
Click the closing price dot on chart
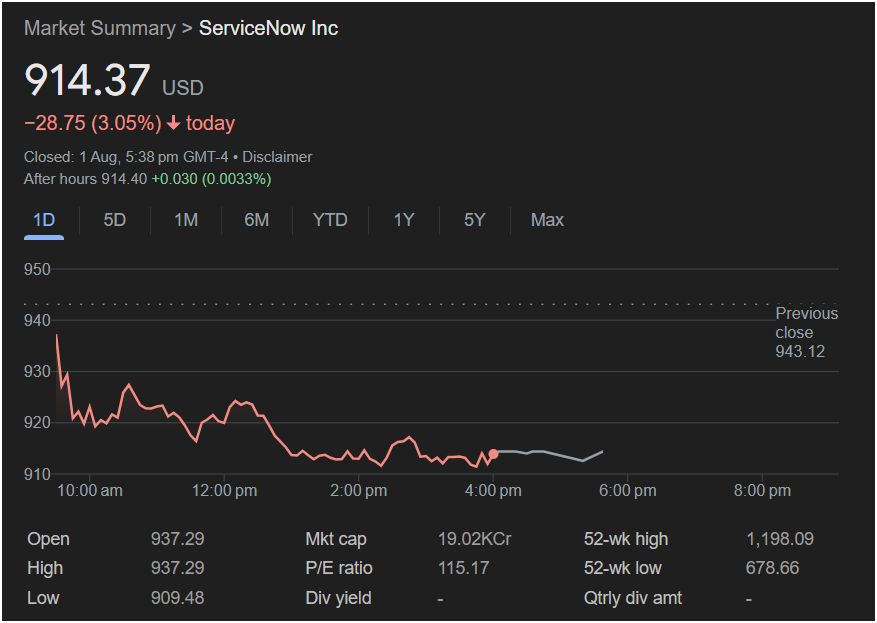pos(493,454)
